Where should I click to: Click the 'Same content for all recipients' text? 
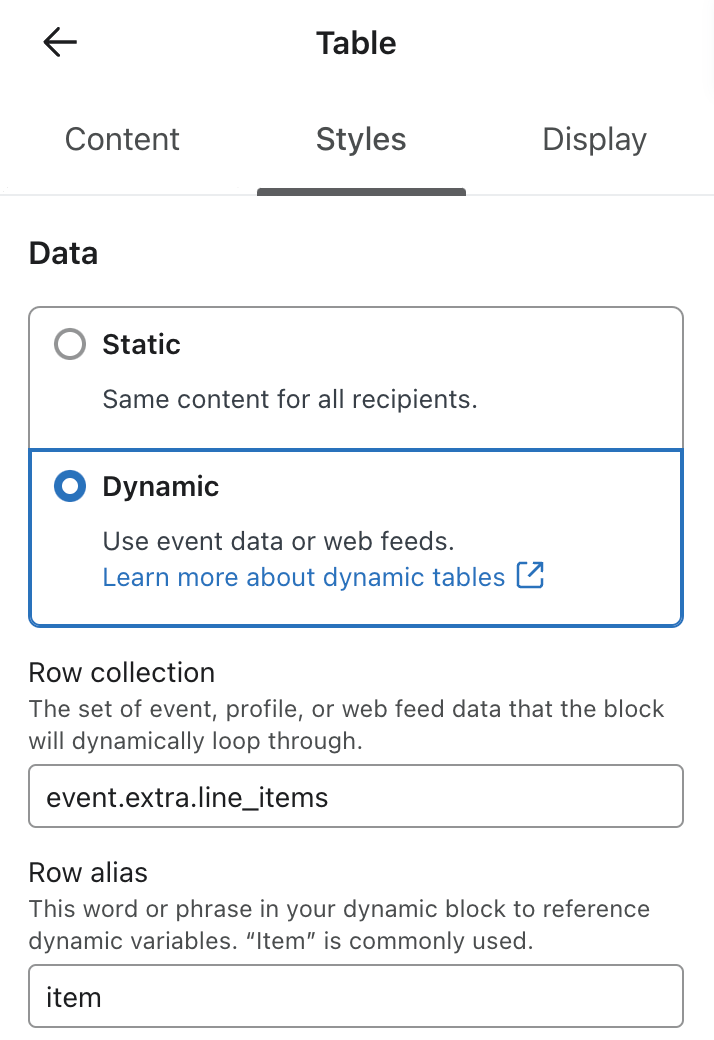coord(289,400)
